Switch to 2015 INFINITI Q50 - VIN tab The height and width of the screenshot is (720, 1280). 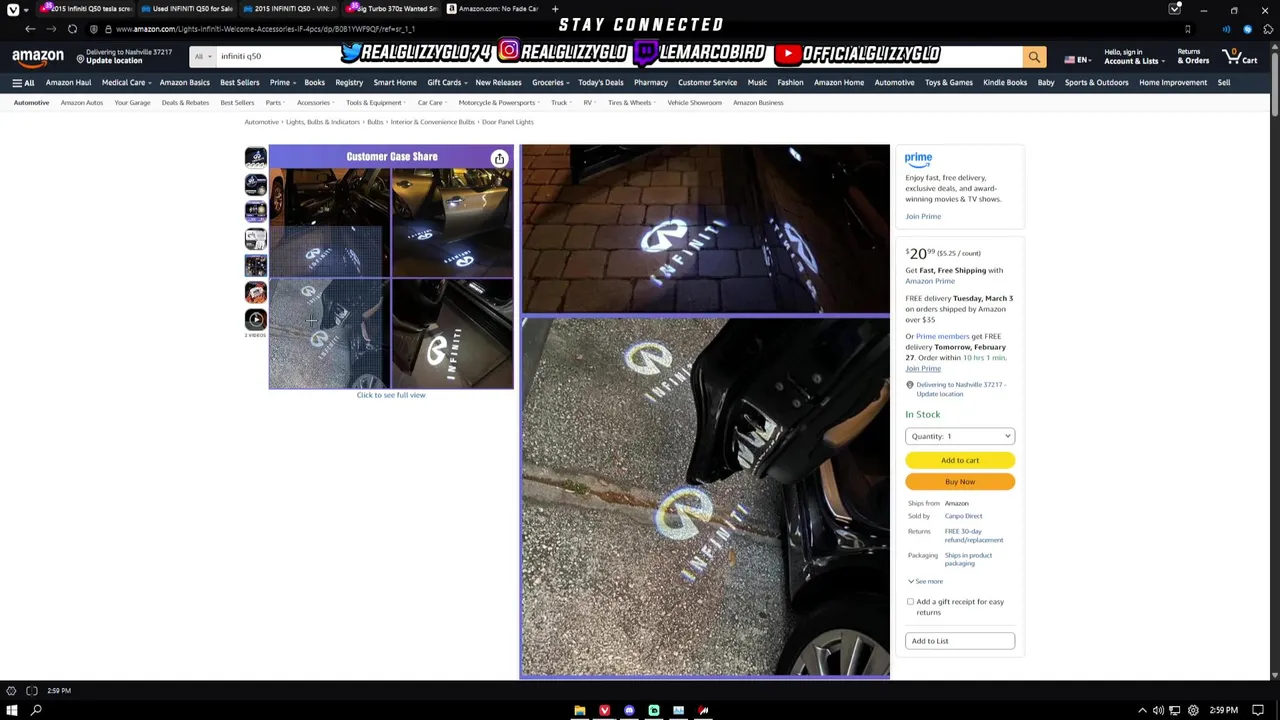click(x=289, y=9)
